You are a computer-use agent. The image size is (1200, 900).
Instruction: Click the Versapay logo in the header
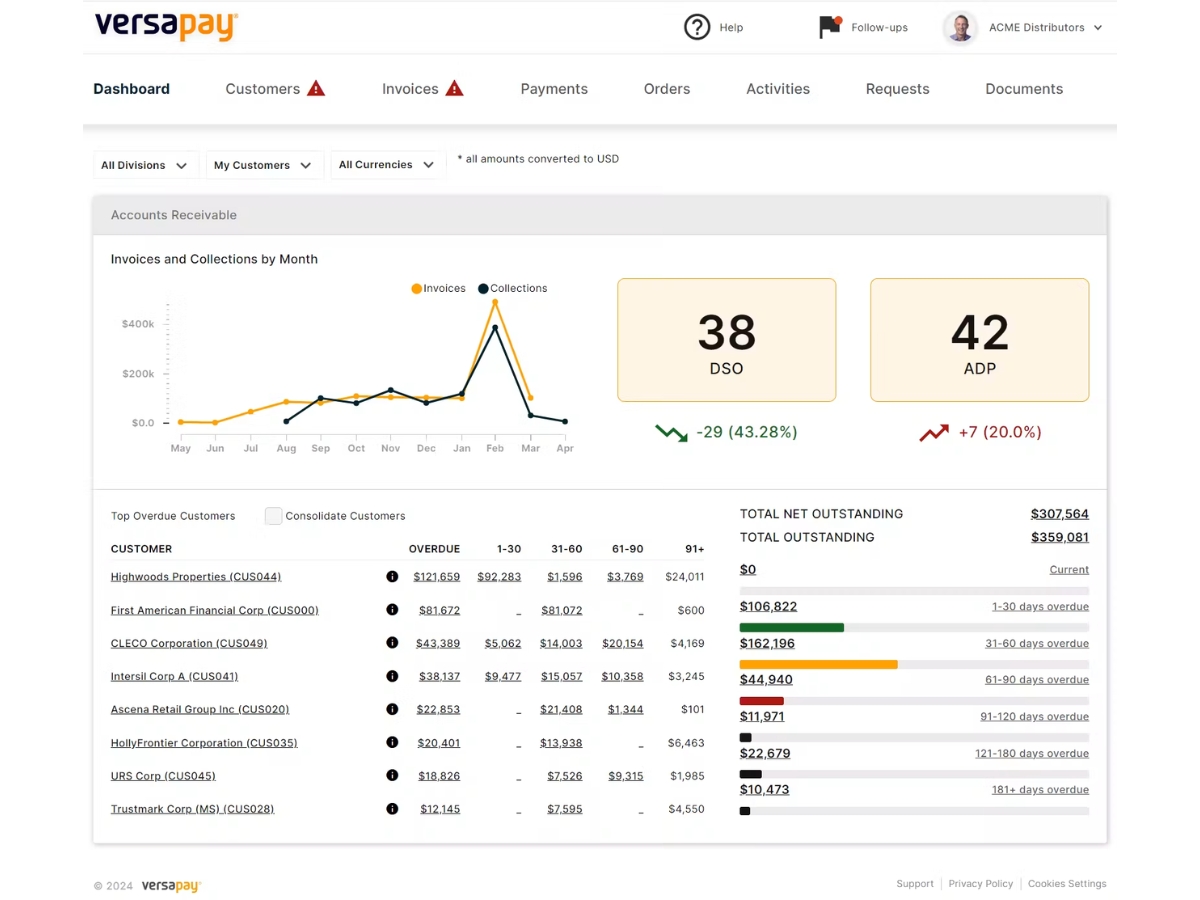(166, 25)
